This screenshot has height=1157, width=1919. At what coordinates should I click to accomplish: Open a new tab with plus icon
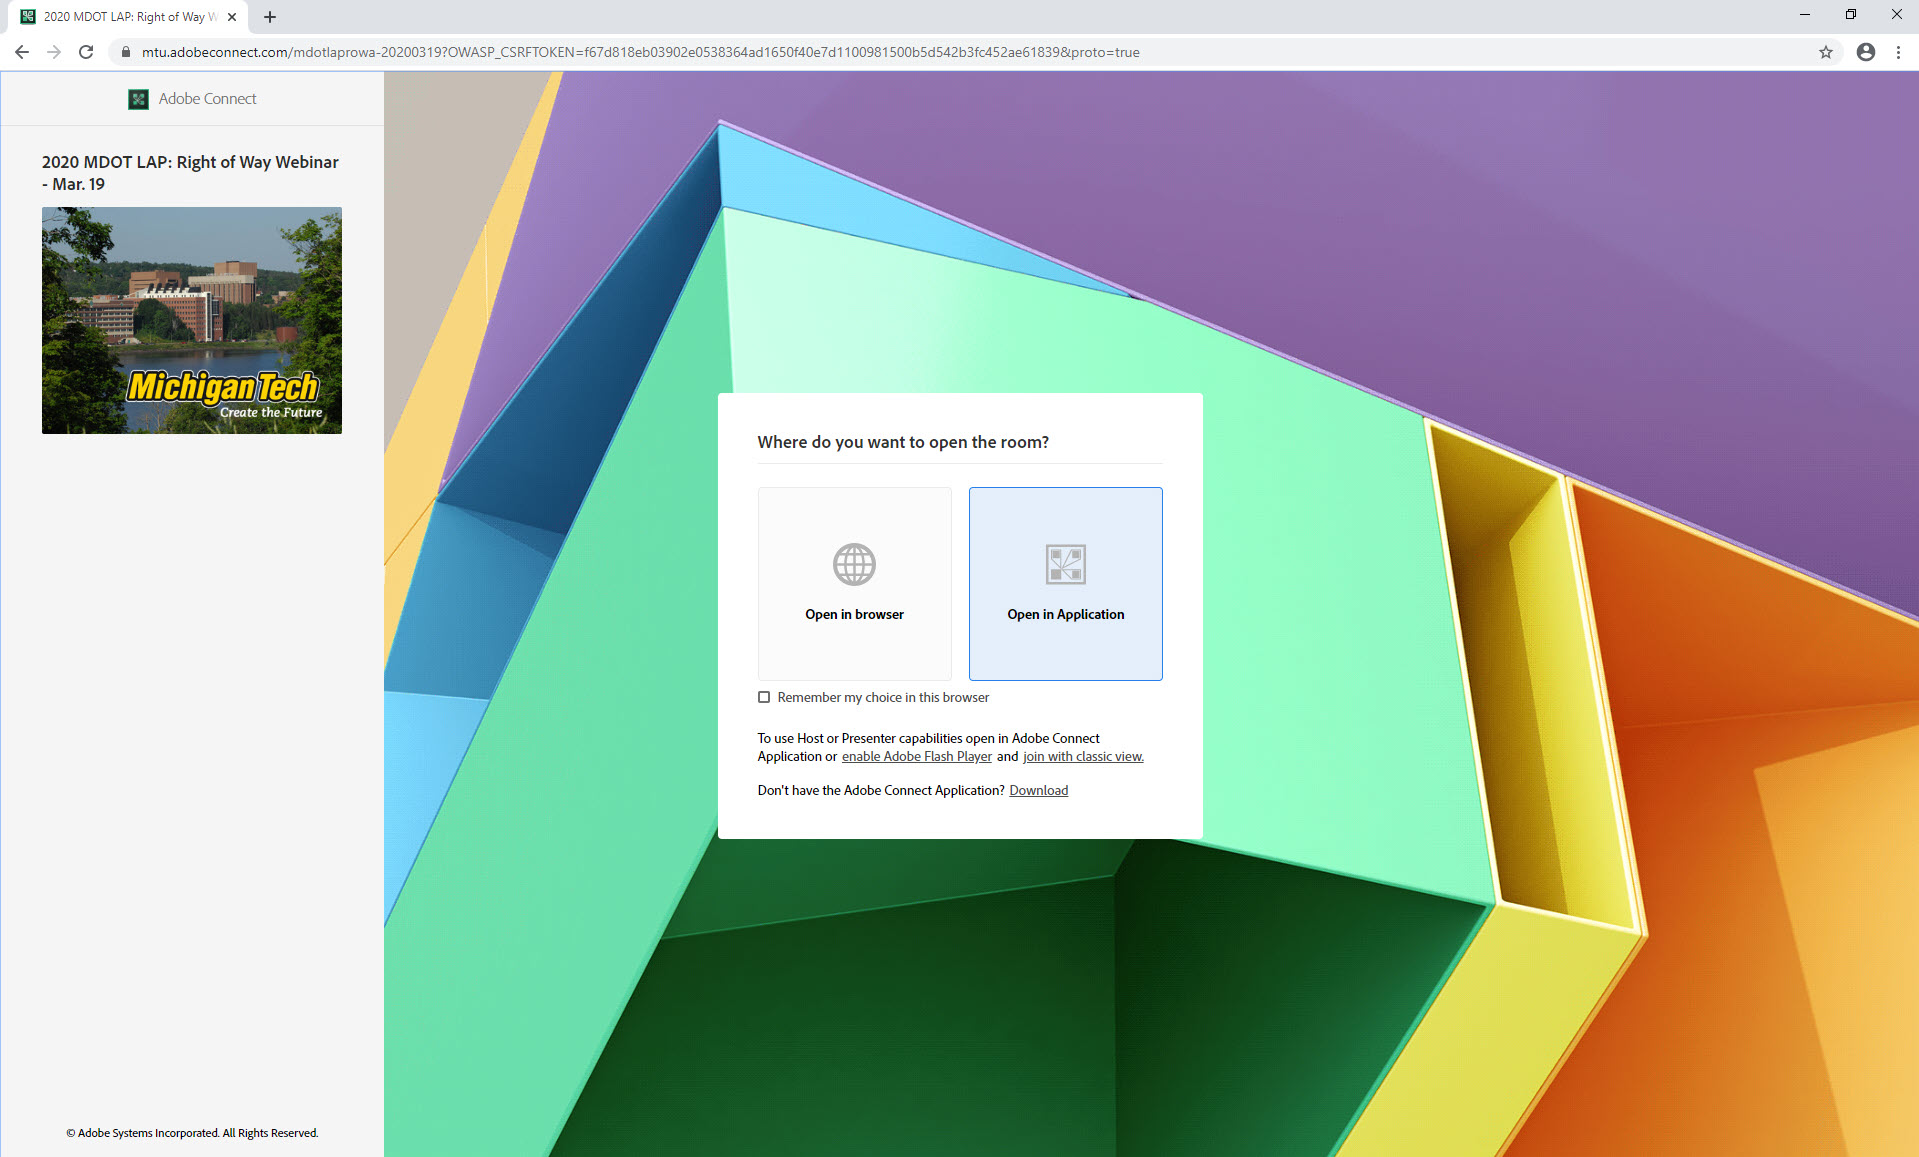[270, 17]
